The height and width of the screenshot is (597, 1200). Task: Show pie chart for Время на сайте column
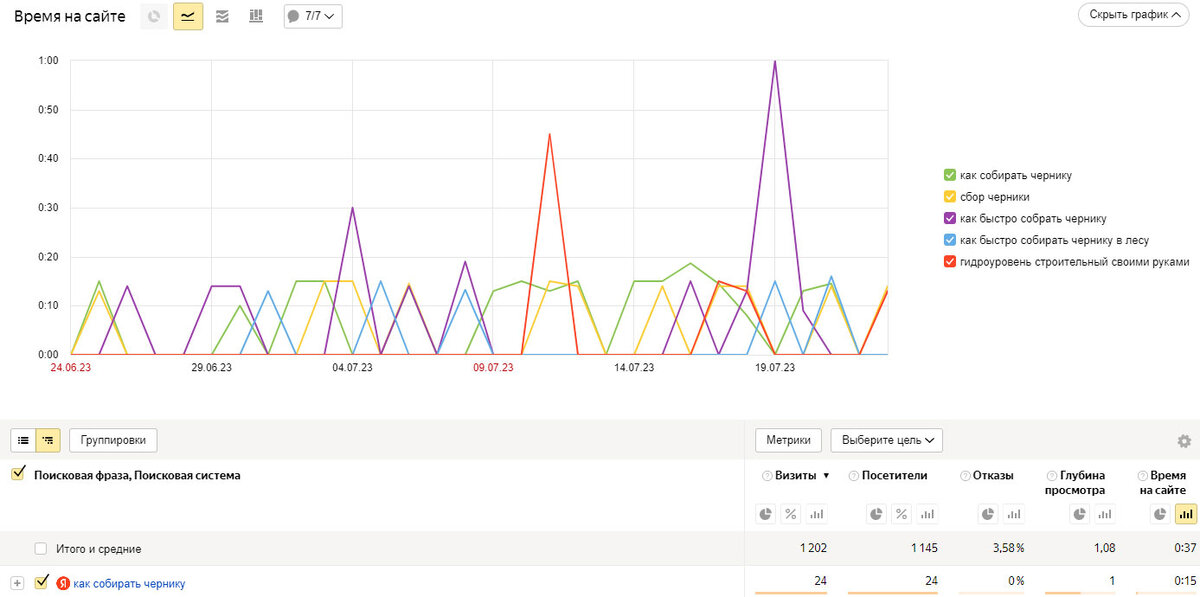tap(1160, 514)
